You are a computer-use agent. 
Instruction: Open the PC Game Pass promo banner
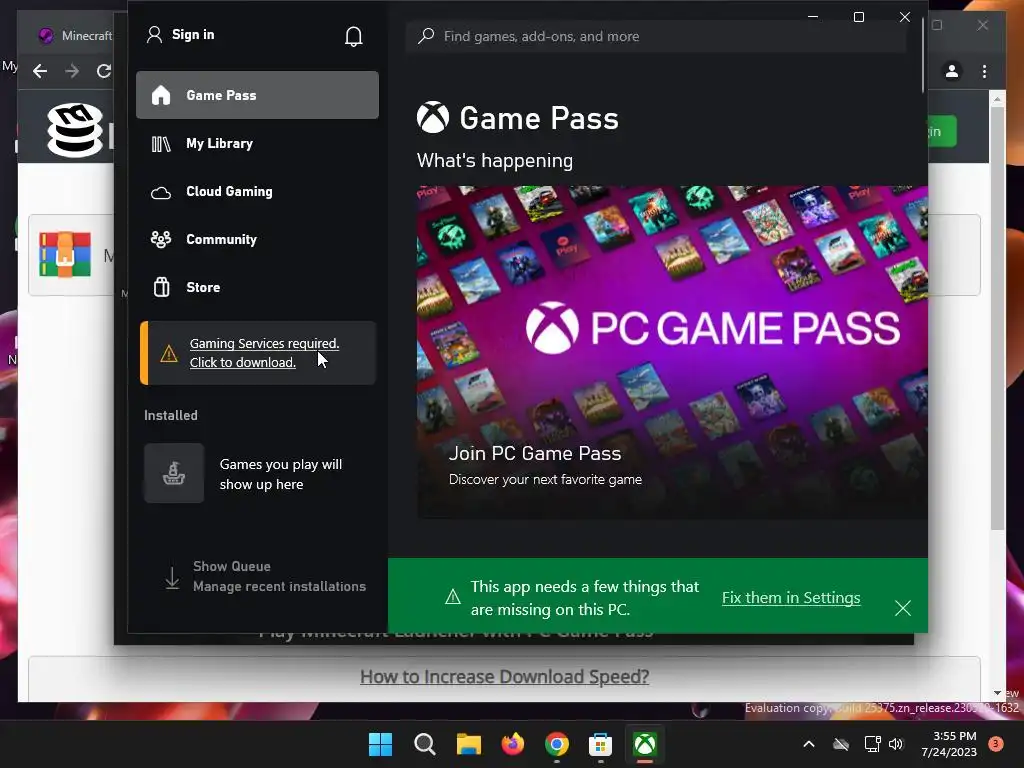pyautogui.click(x=672, y=353)
